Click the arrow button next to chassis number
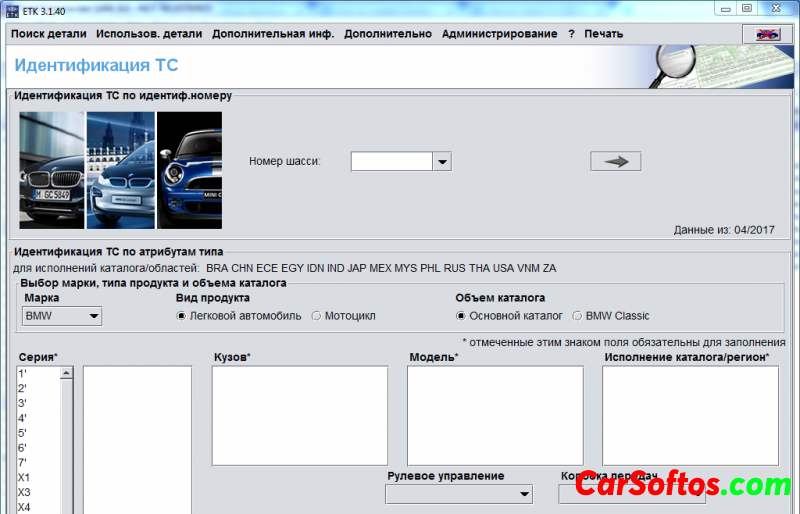800x514 pixels. 615,161
